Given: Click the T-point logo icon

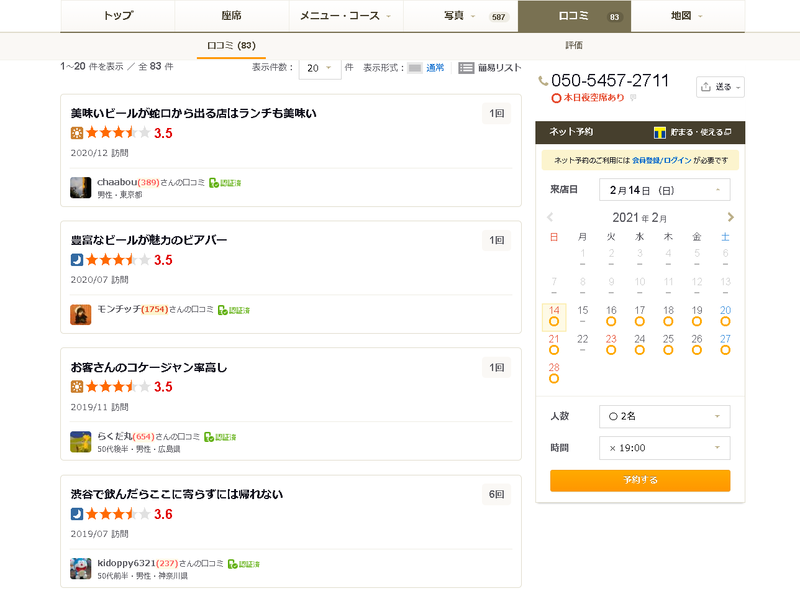Looking at the screenshot, I should coord(660,132).
